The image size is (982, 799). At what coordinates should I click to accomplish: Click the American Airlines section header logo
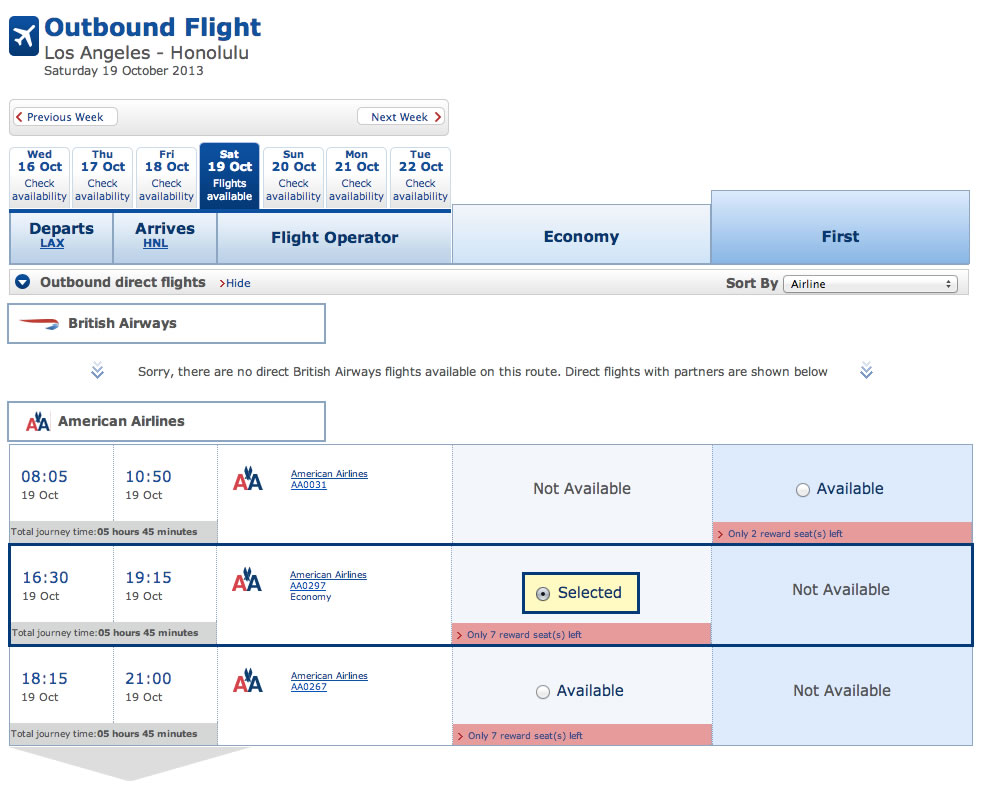[38, 422]
